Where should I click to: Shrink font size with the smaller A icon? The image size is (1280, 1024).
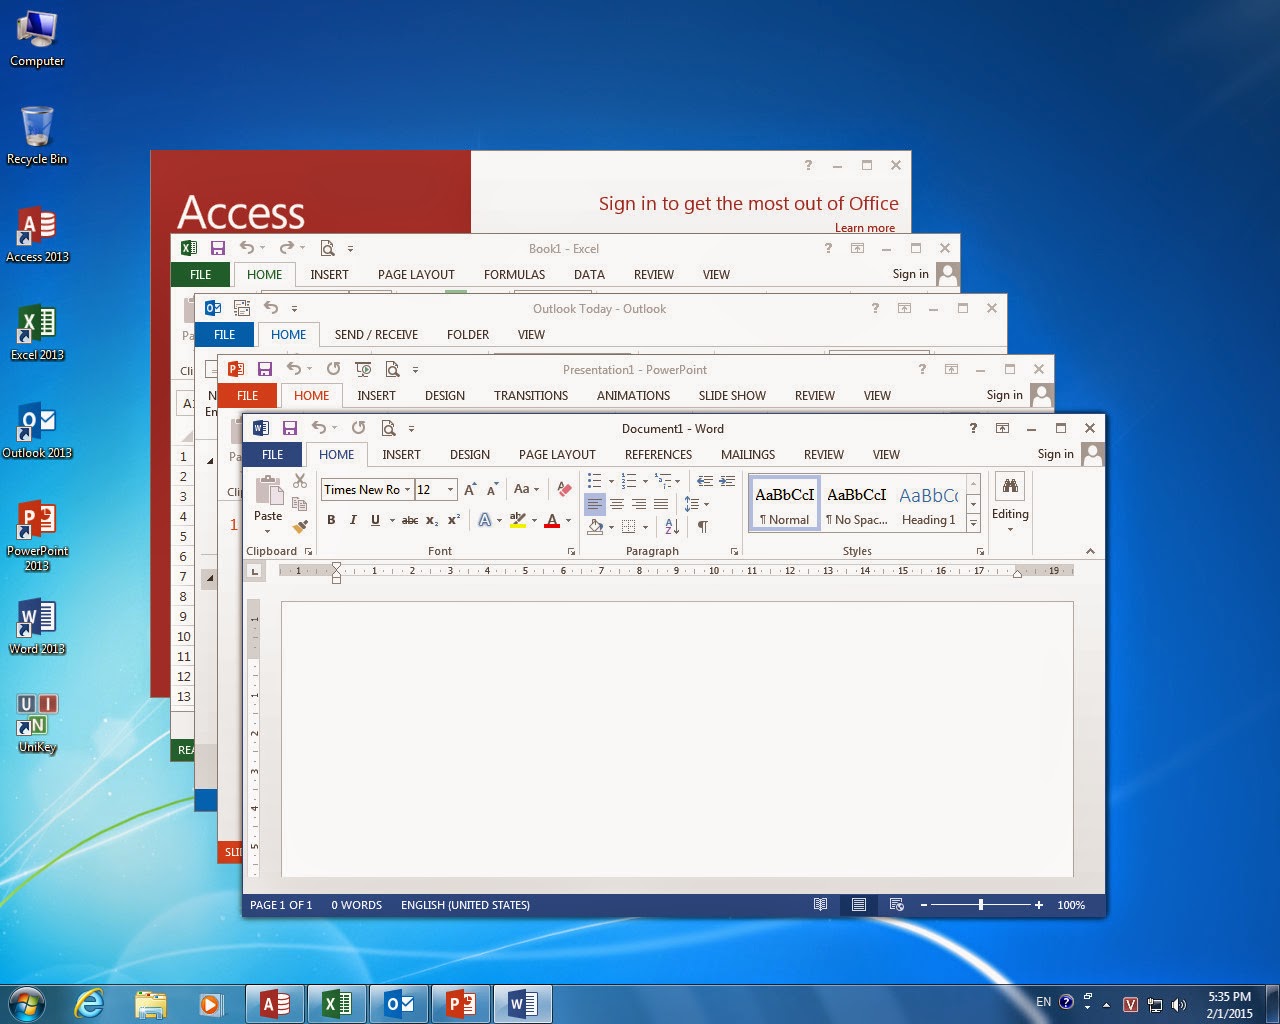coord(492,489)
